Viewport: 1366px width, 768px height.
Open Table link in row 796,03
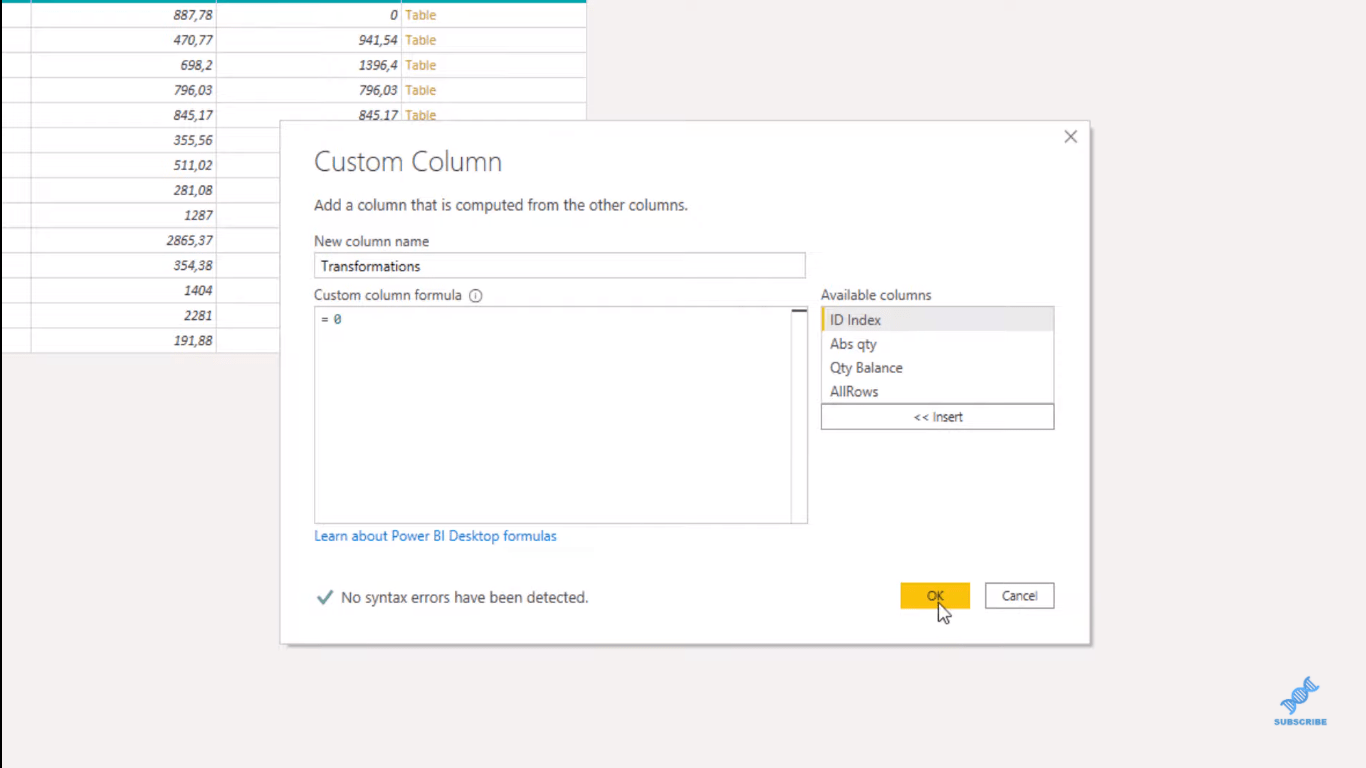[x=420, y=90]
